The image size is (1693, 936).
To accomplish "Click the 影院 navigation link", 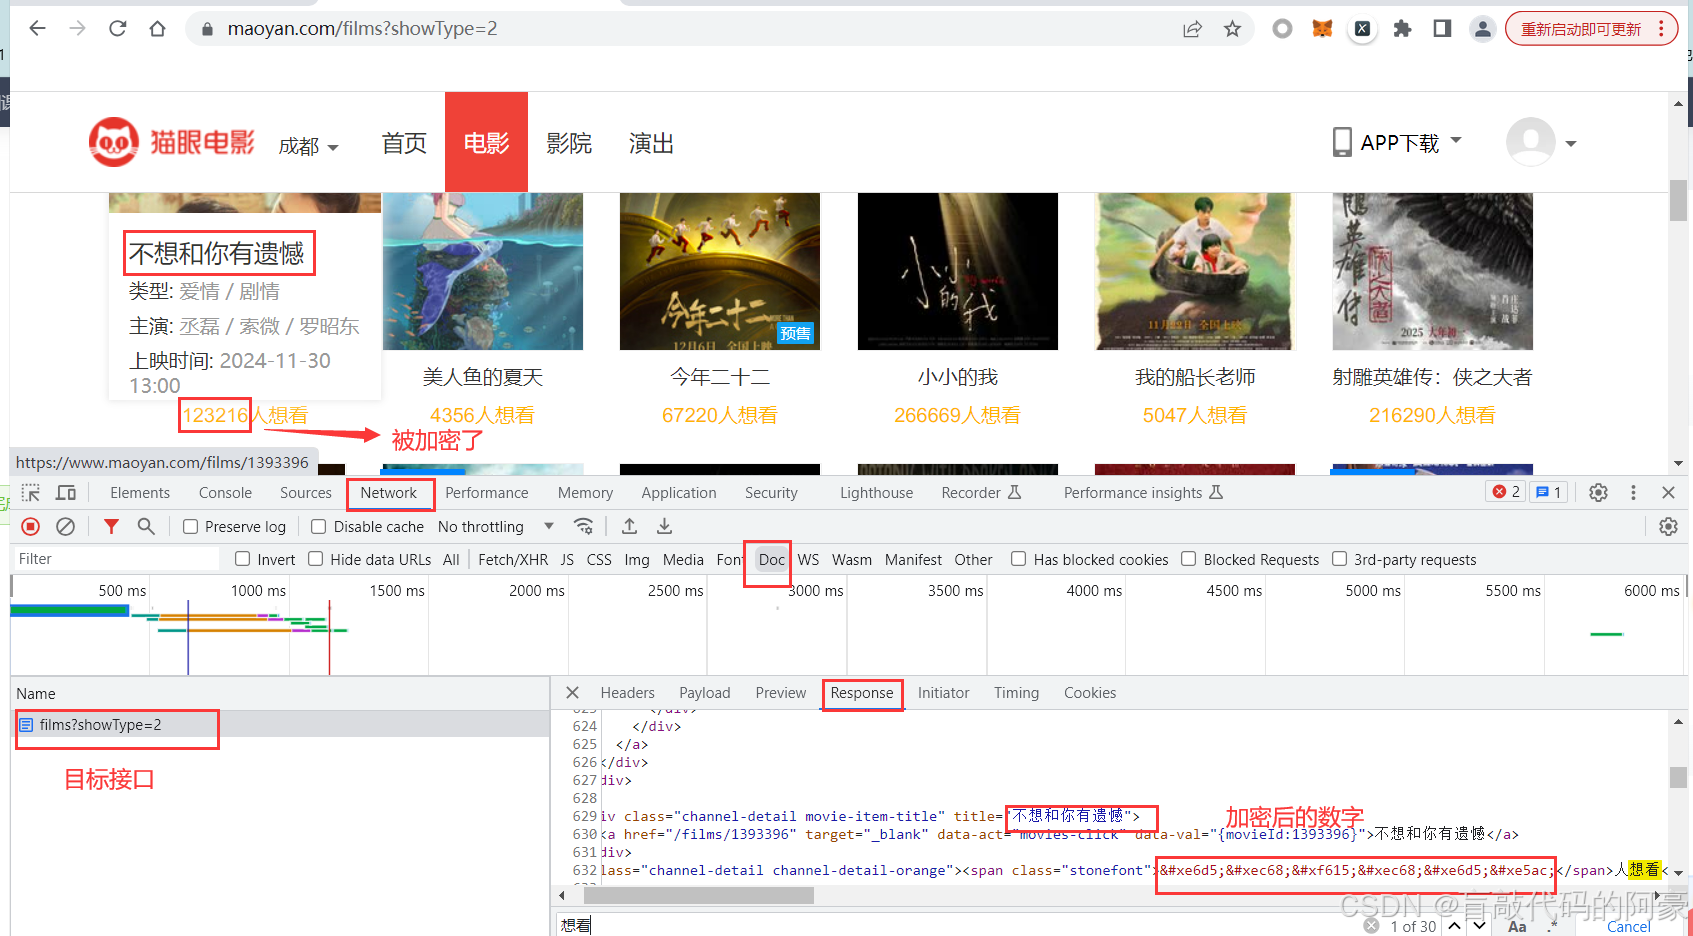I will (x=569, y=143).
